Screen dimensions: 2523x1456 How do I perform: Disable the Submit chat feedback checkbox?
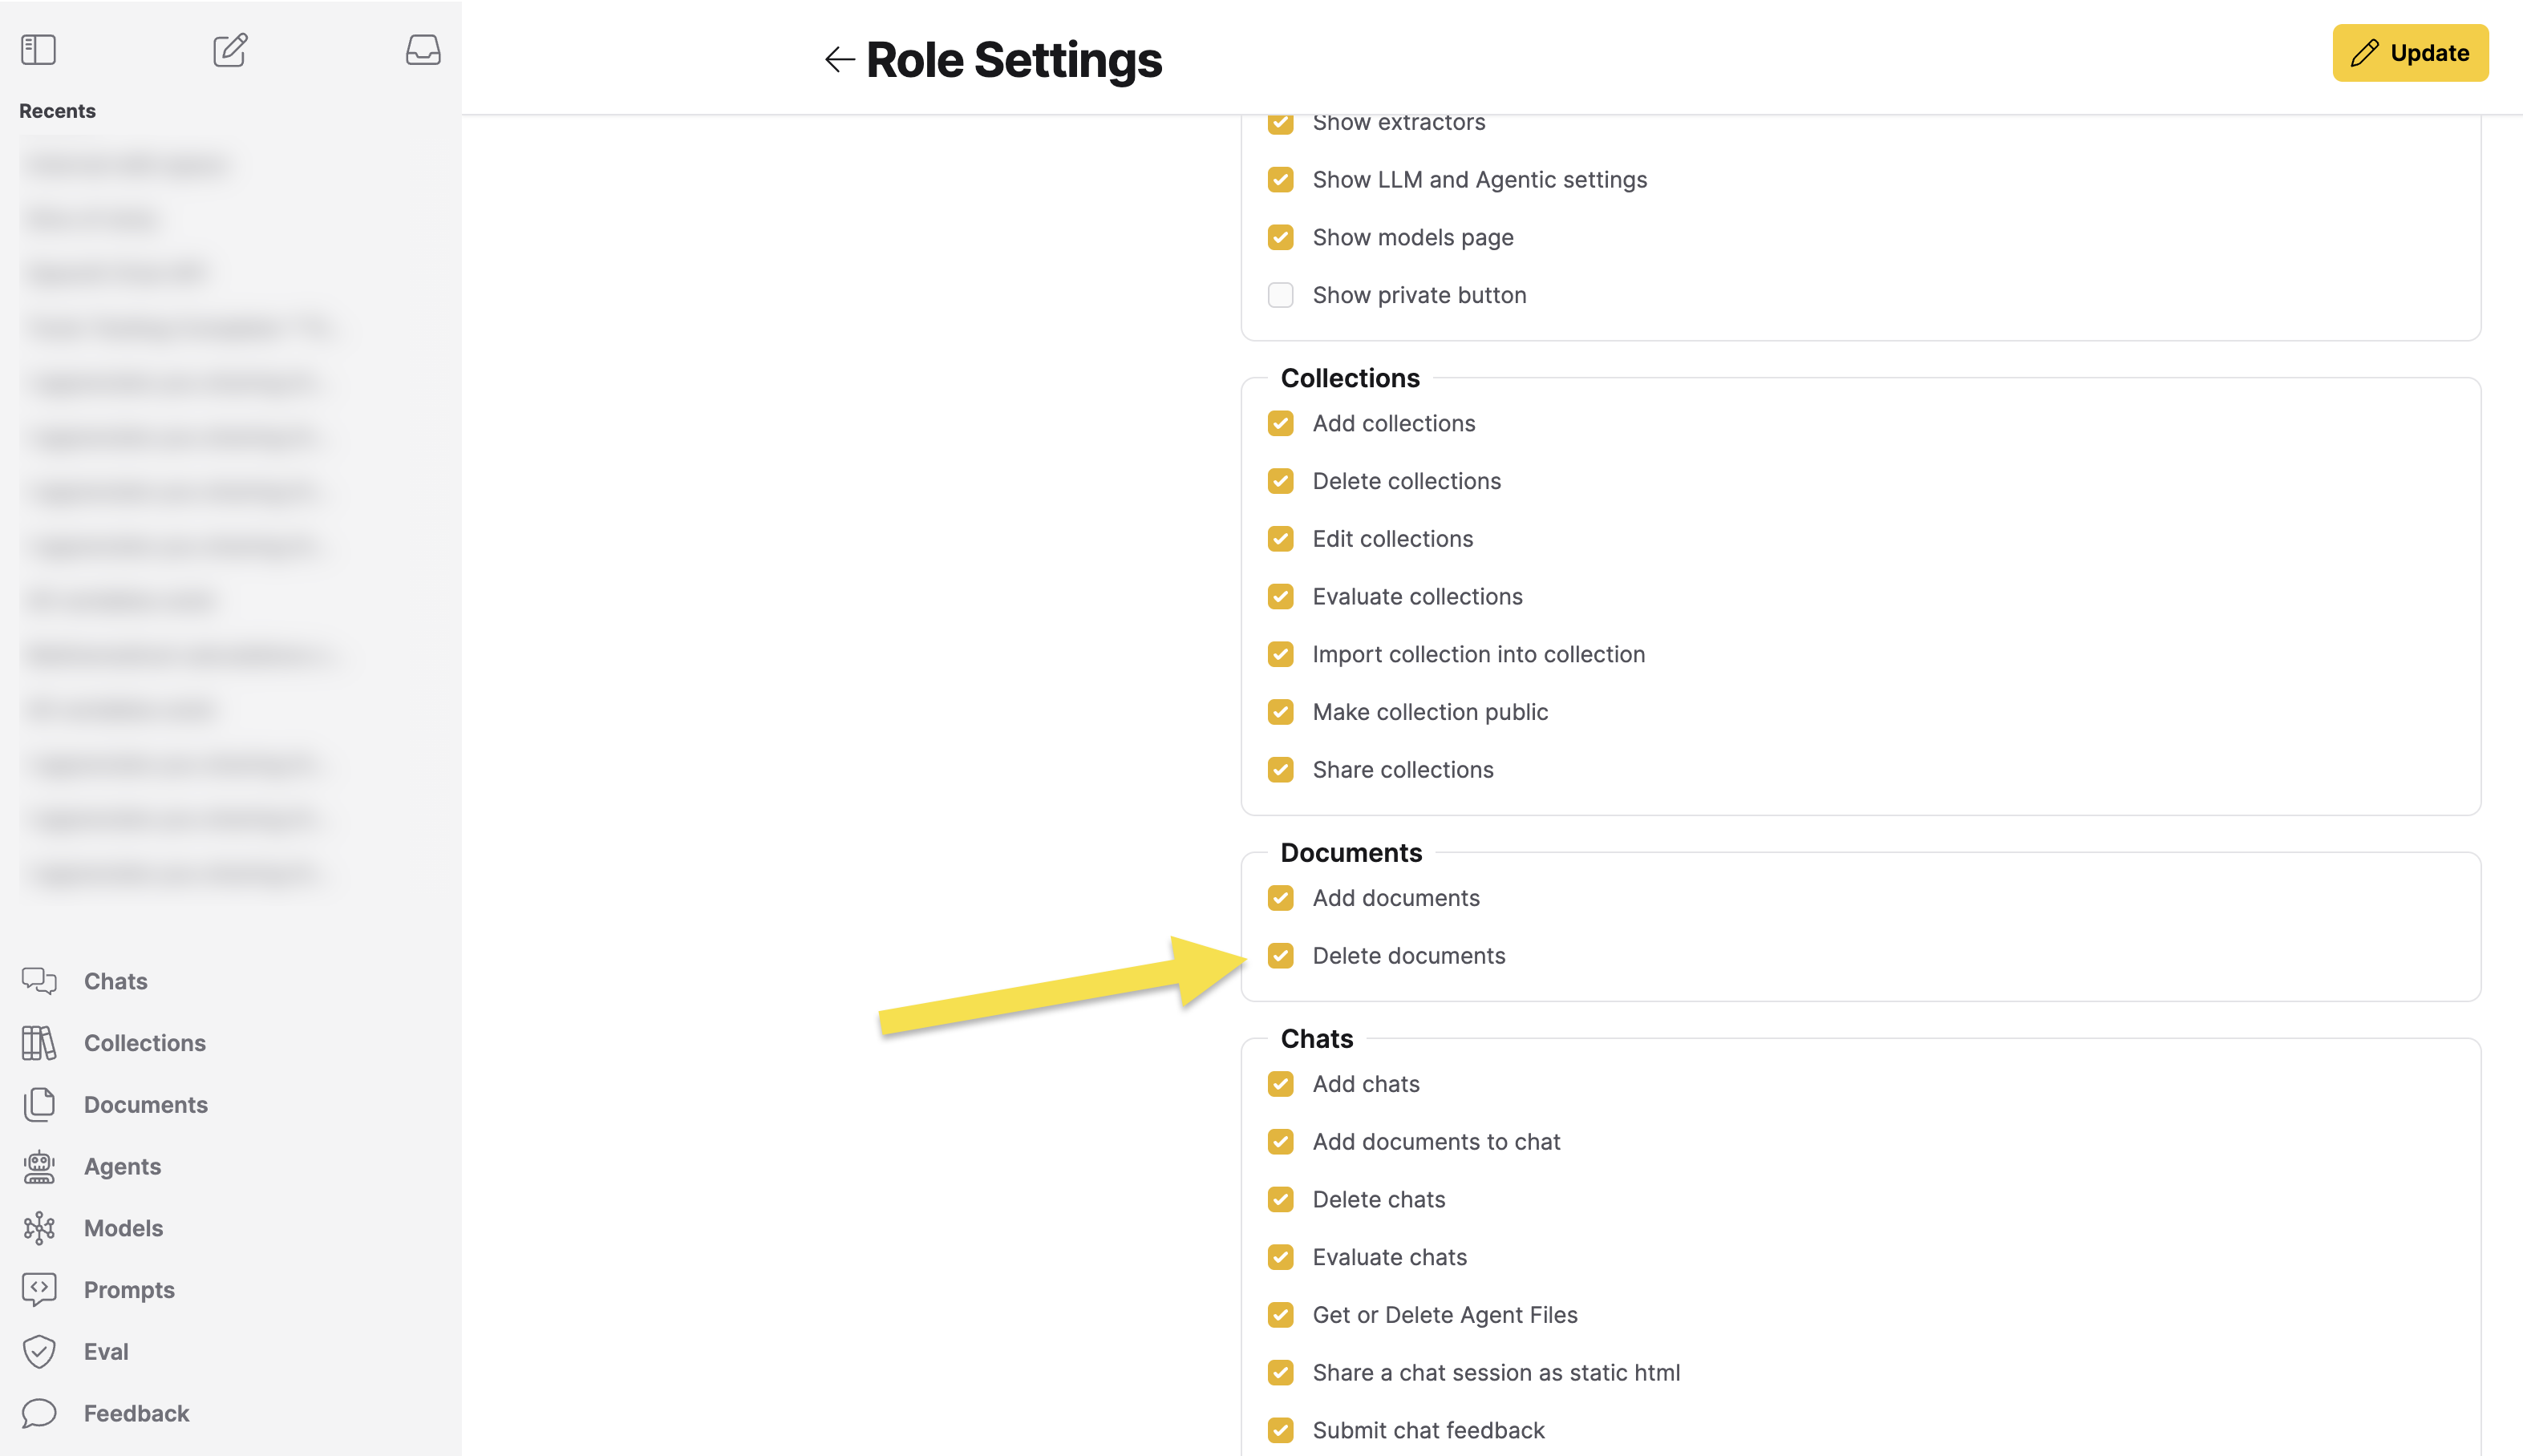pyautogui.click(x=1280, y=1430)
